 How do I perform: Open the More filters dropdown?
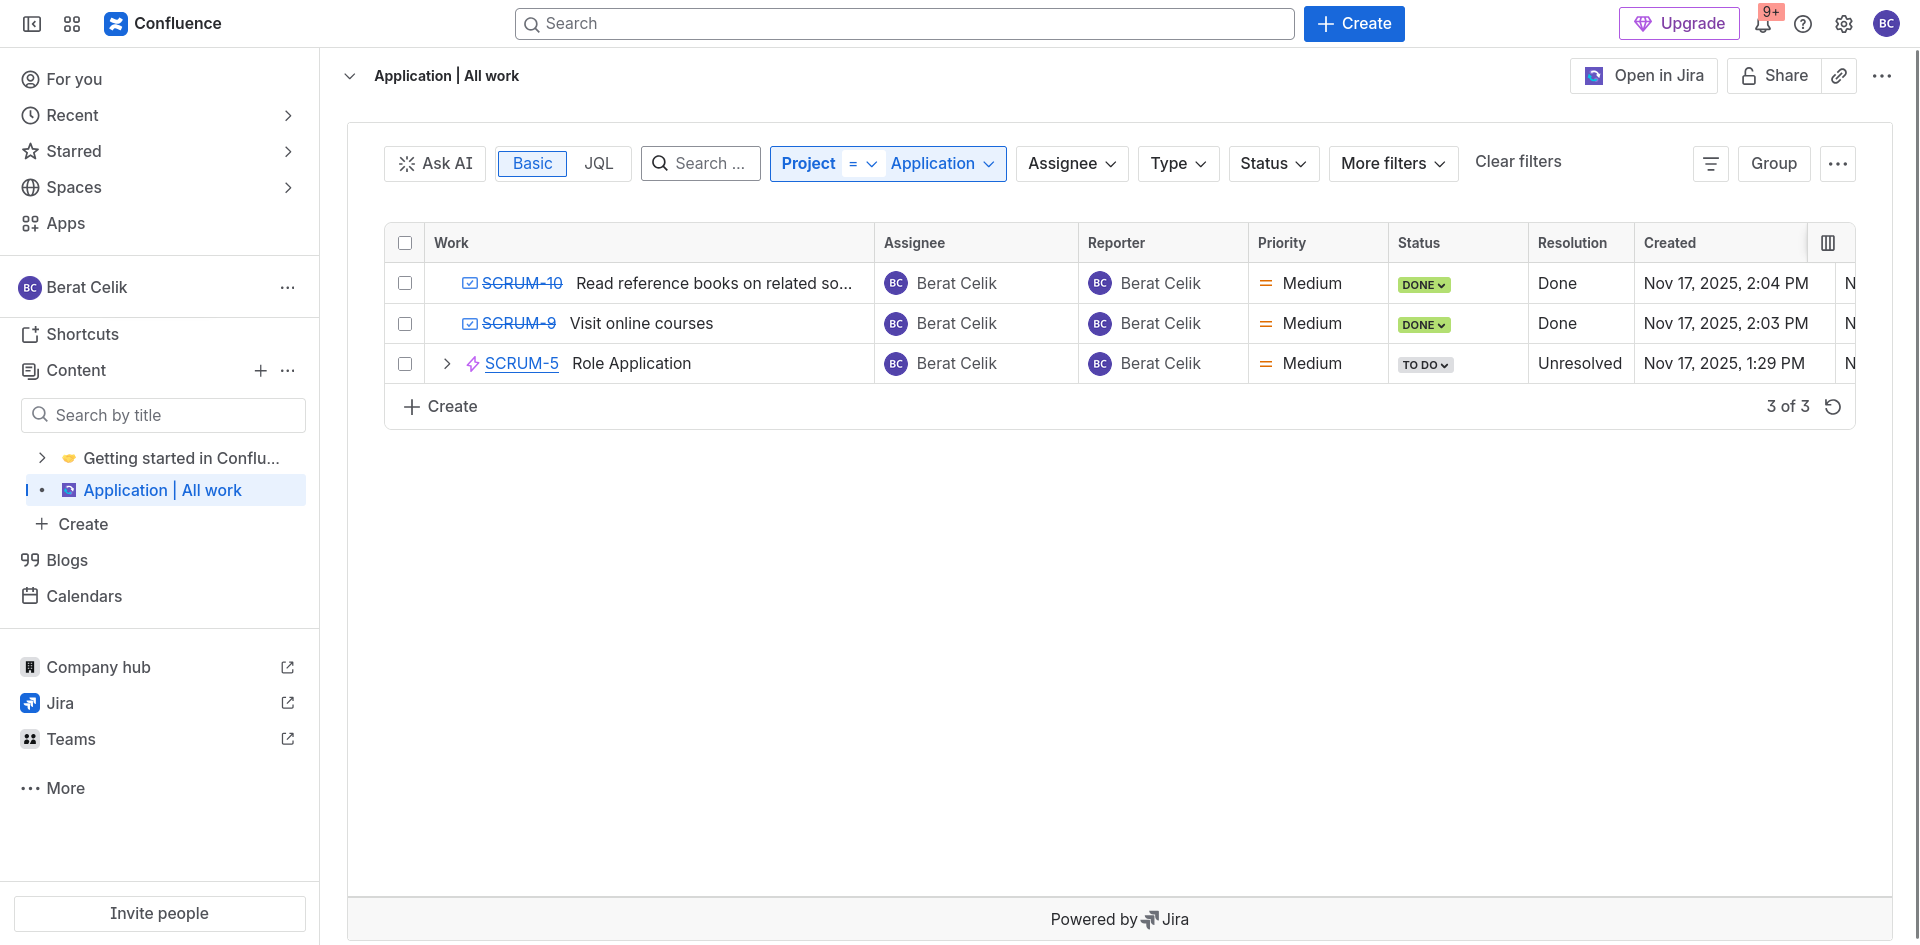tap(1393, 164)
